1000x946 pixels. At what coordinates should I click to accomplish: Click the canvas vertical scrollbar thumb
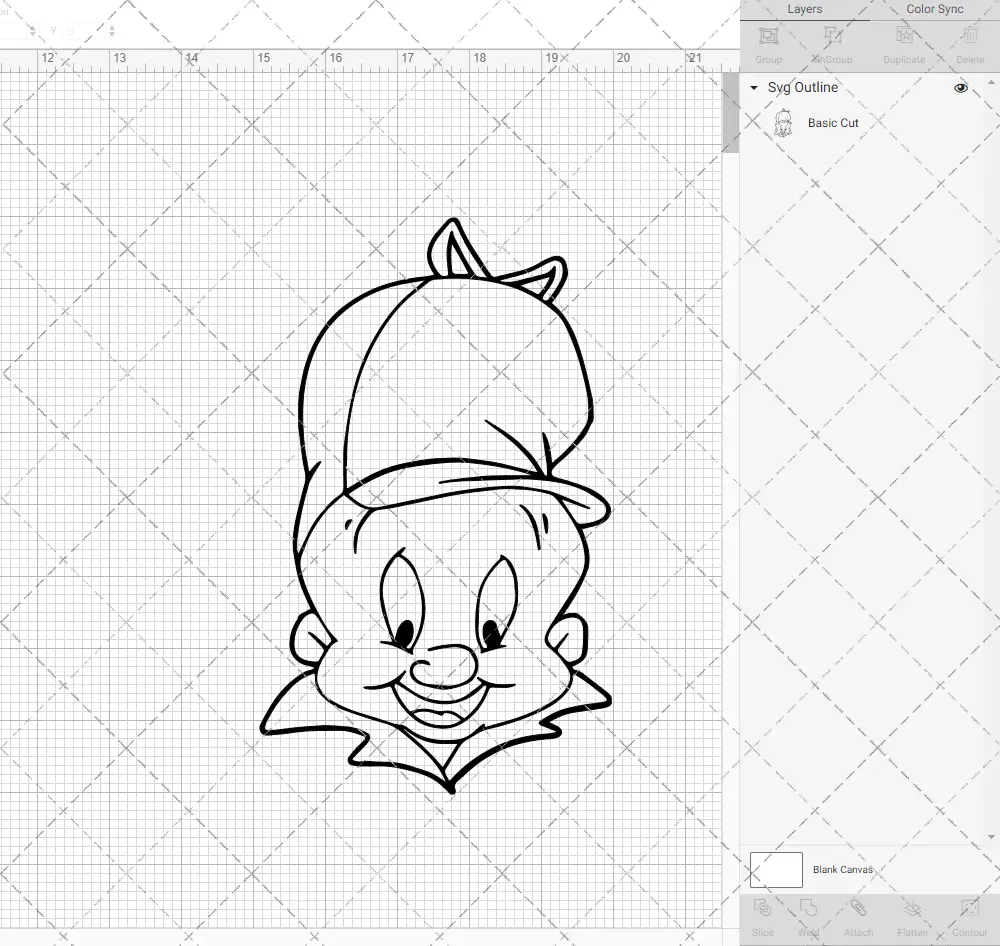coord(730,112)
